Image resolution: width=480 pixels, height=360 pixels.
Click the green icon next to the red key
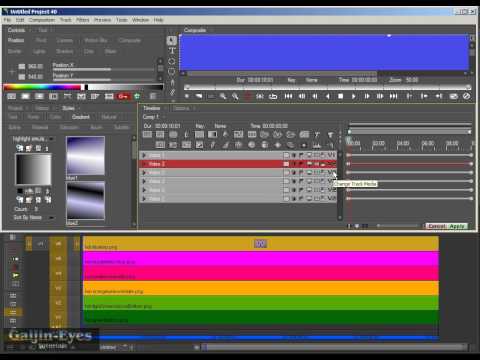[x=137, y=96]
